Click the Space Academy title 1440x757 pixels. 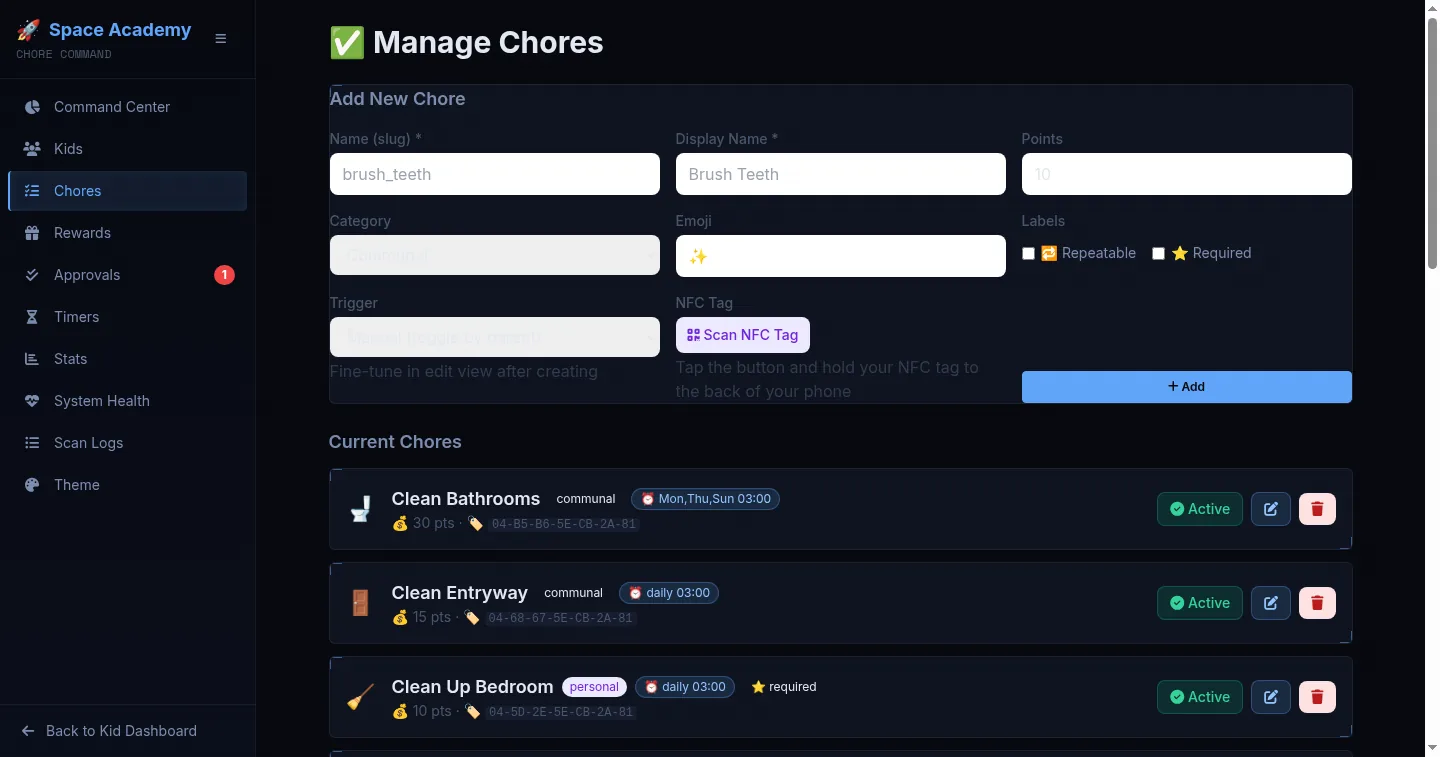pos(120,30)
